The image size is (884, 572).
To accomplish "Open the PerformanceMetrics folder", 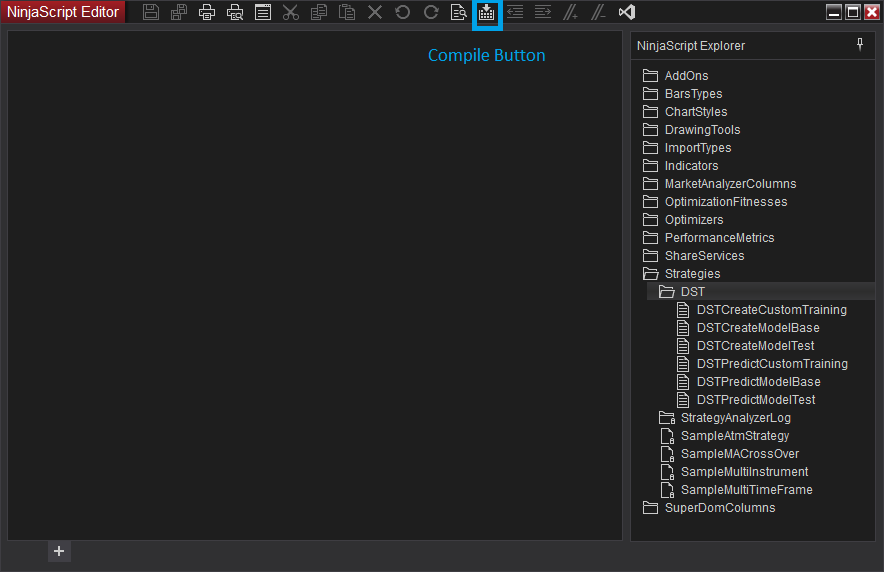I will pyautogui.click(x=709, y=238).
